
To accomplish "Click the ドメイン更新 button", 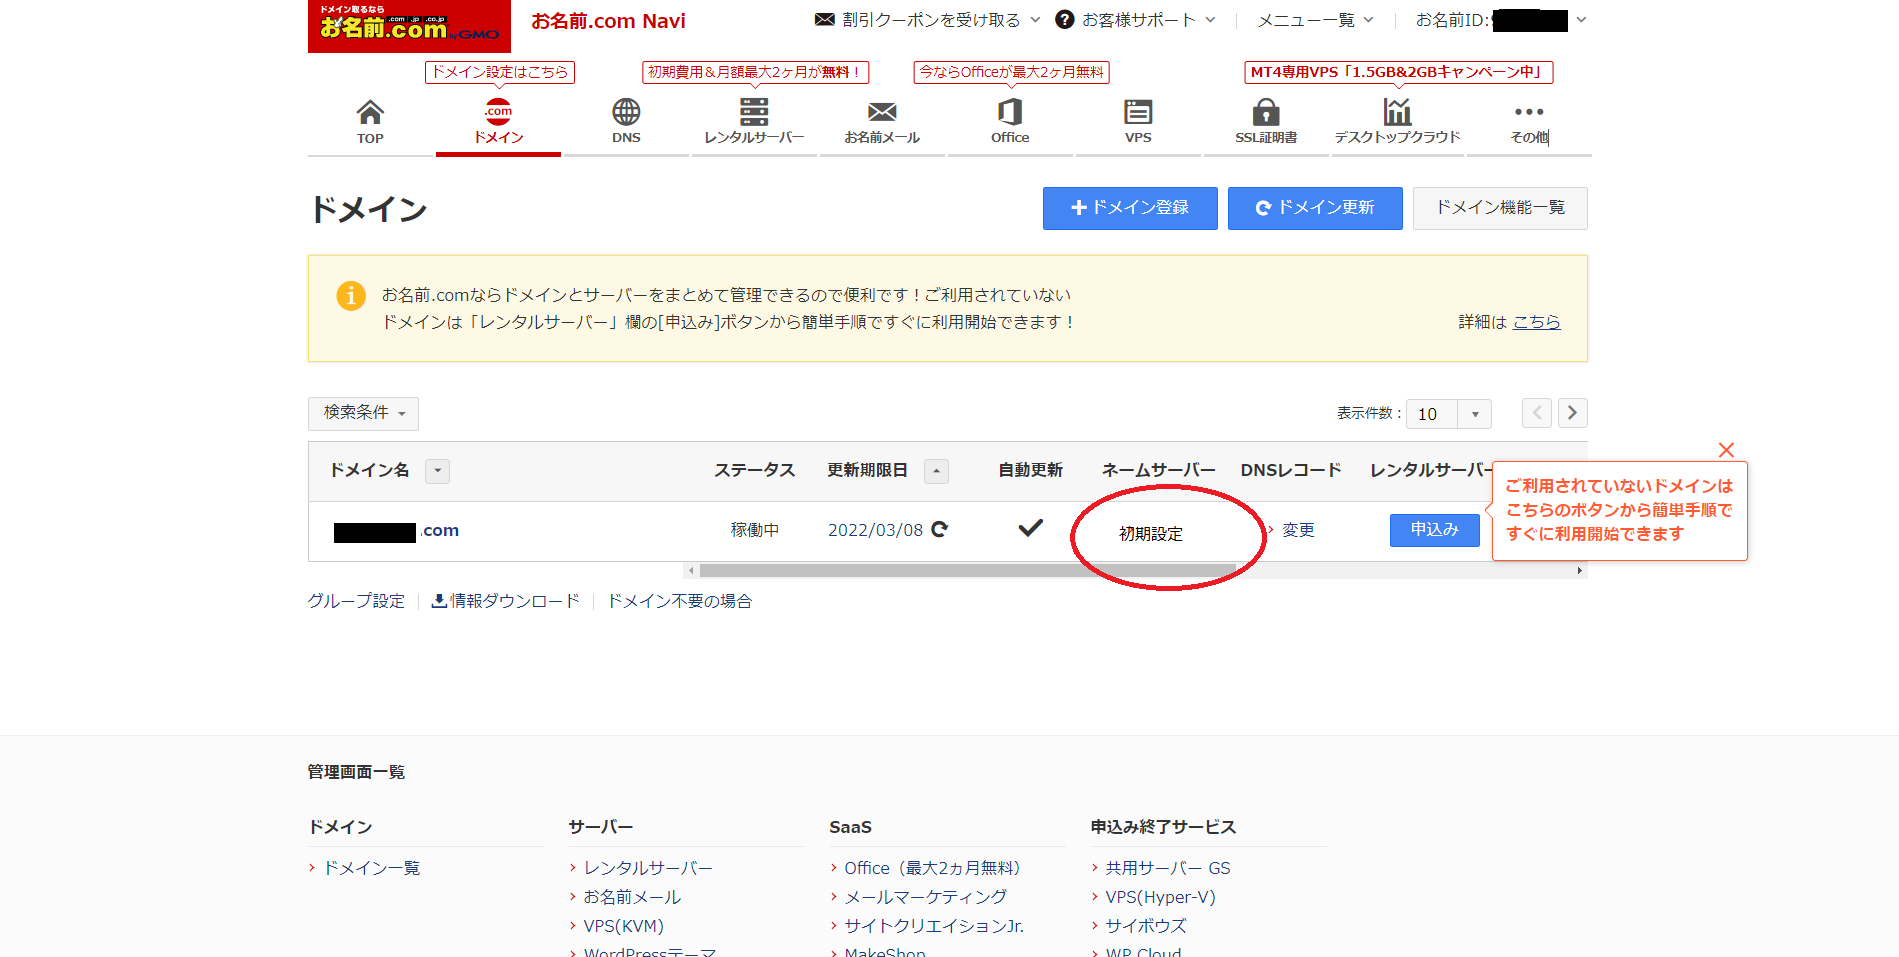I will click(x=1315, y=208).
